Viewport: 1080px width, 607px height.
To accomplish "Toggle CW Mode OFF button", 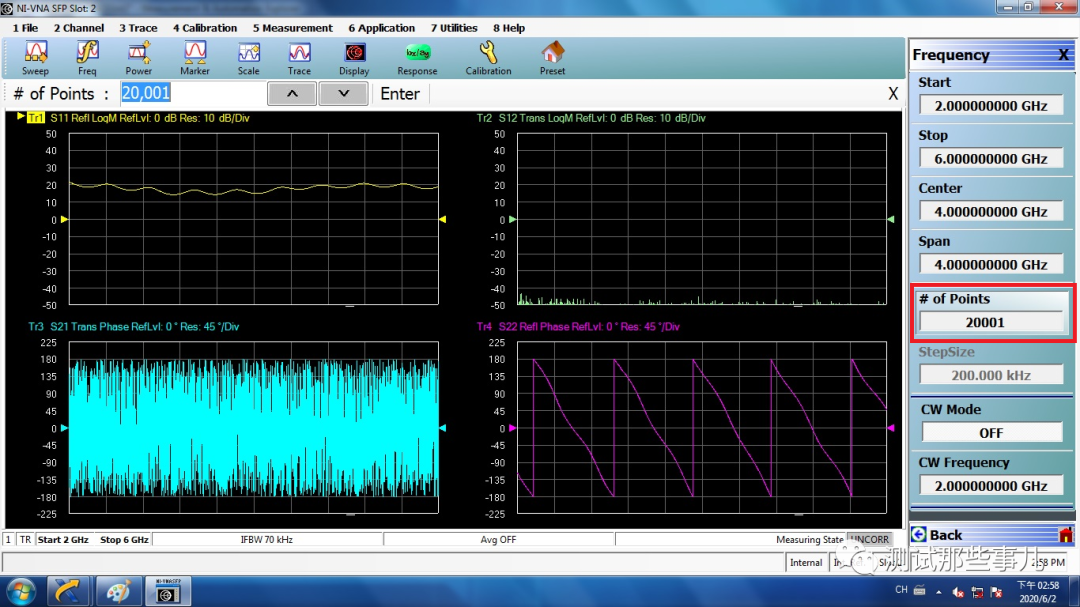I will [x=990, y=433].
